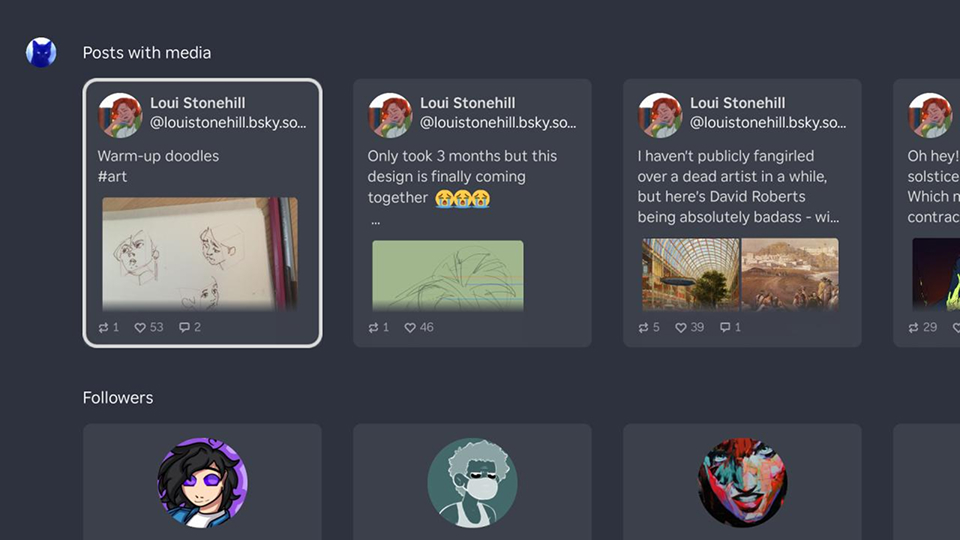The width and height of the screenshot is (960, 540).
Task: Repost the three-months design post
Action: click(x=378, y=328)
